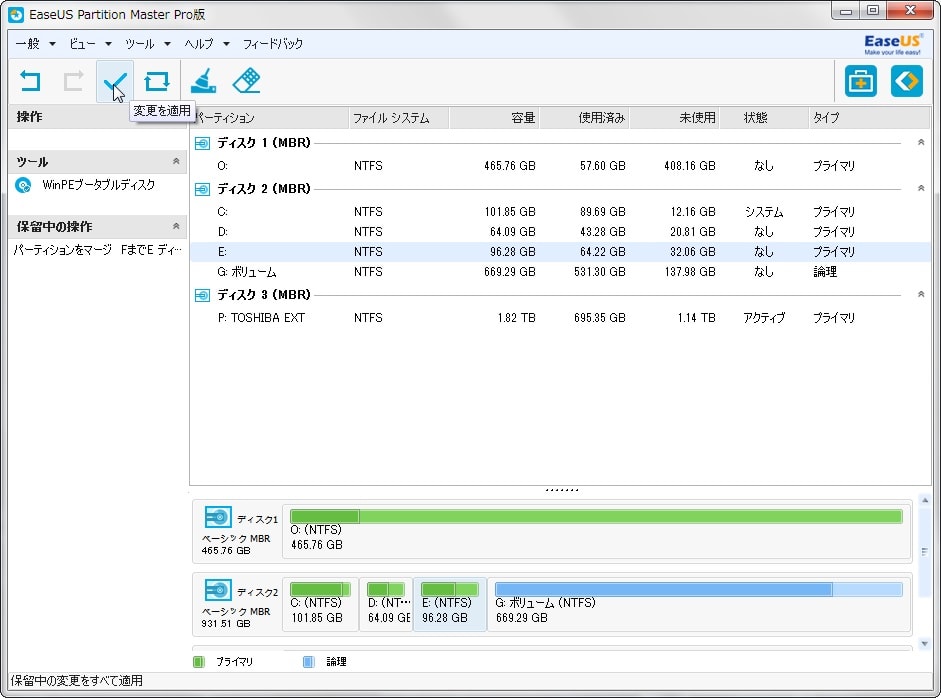Open the 一般 menu
Image resolution: width=941 pixels, height=698 pixels.
click(34, 44)
